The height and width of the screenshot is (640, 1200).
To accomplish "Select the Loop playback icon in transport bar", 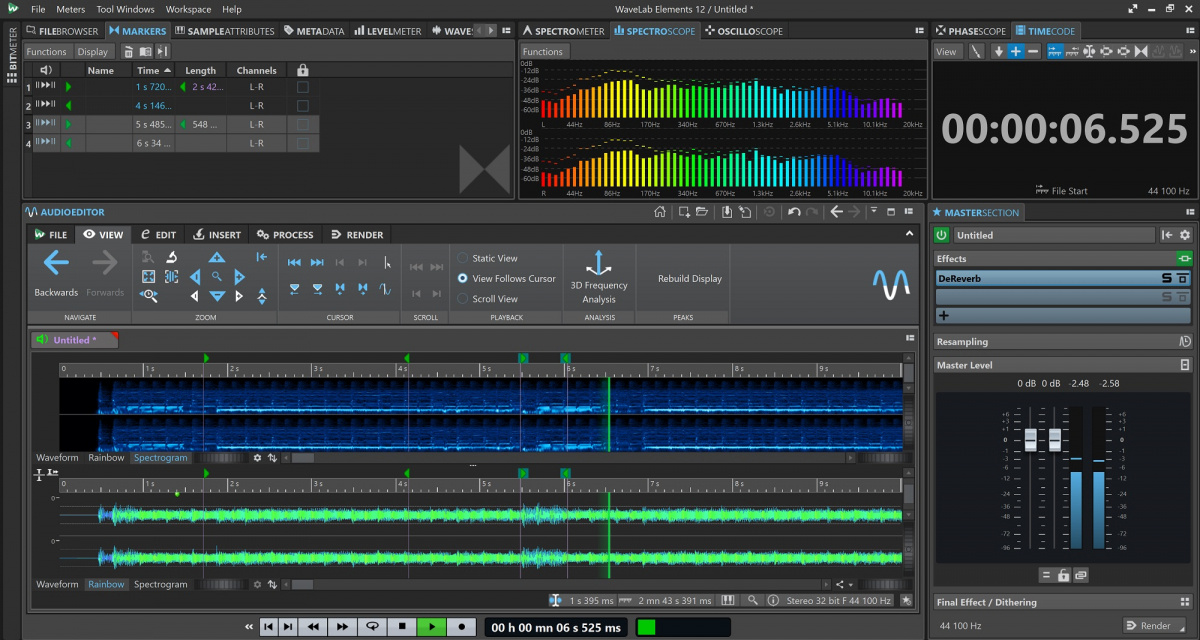I will tap(372, 626).
